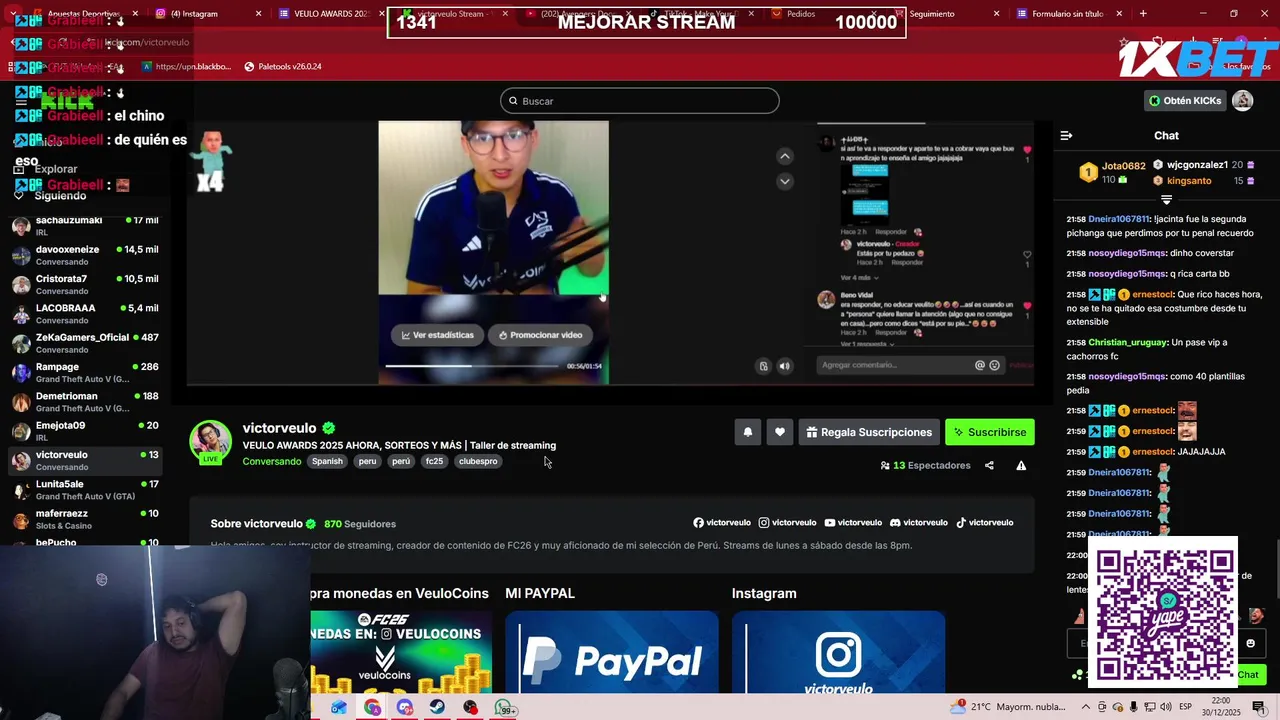The height and width of the screenshot is (720, 1280).
Task: Click 'Promocionar video' button
Action: click(x=540, y=335)
